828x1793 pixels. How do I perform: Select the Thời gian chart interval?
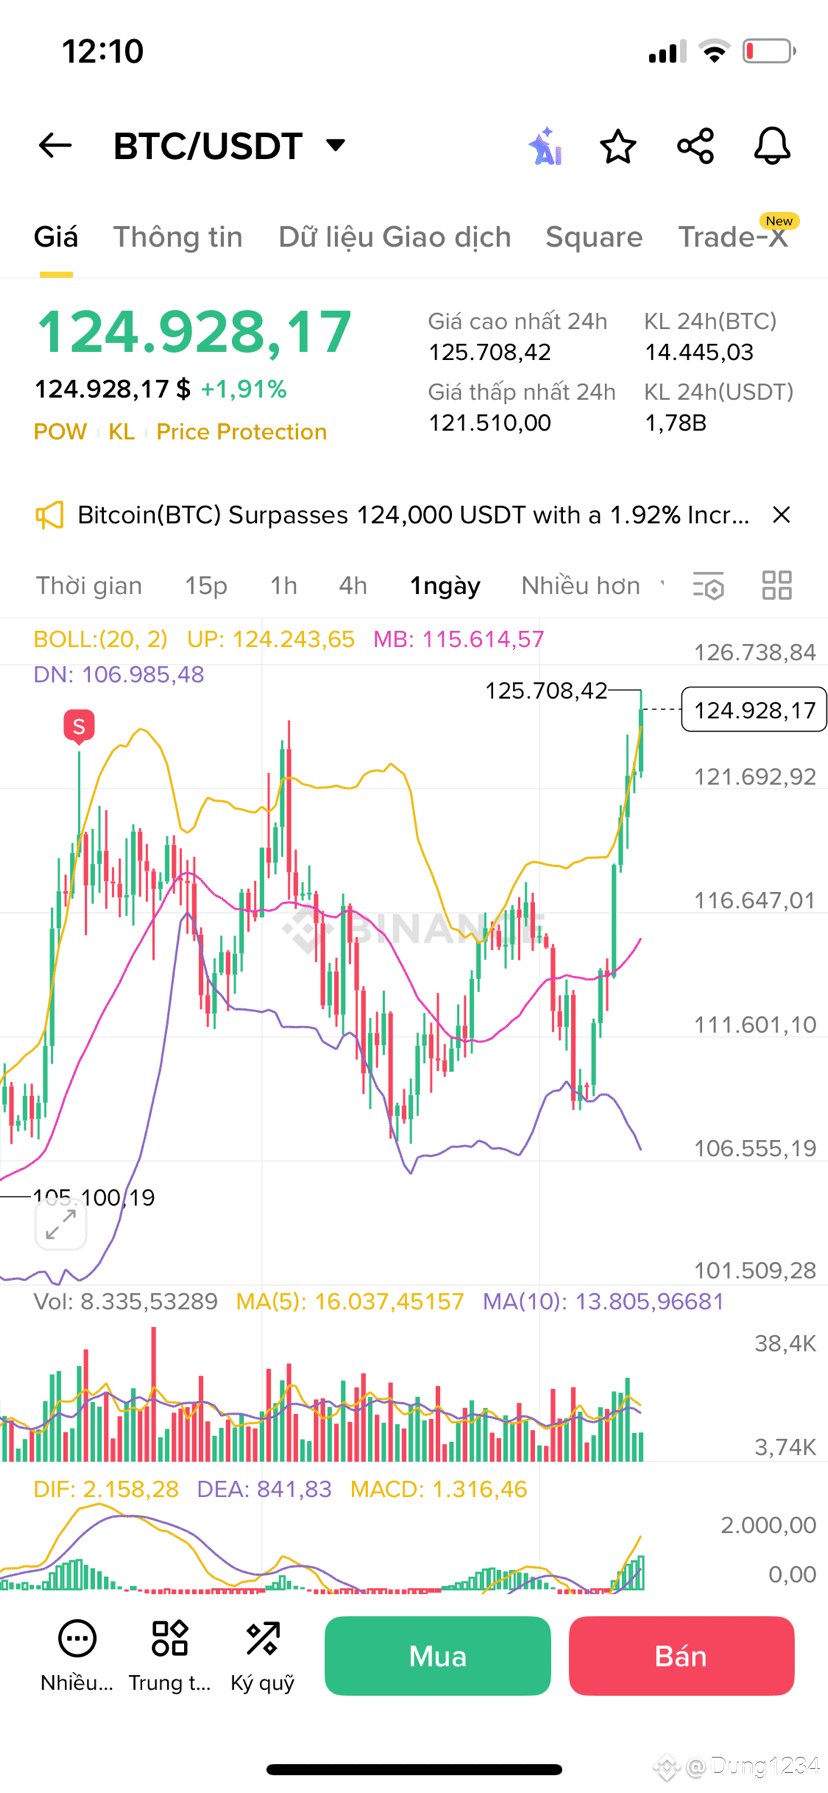click(x=89, y=586)
